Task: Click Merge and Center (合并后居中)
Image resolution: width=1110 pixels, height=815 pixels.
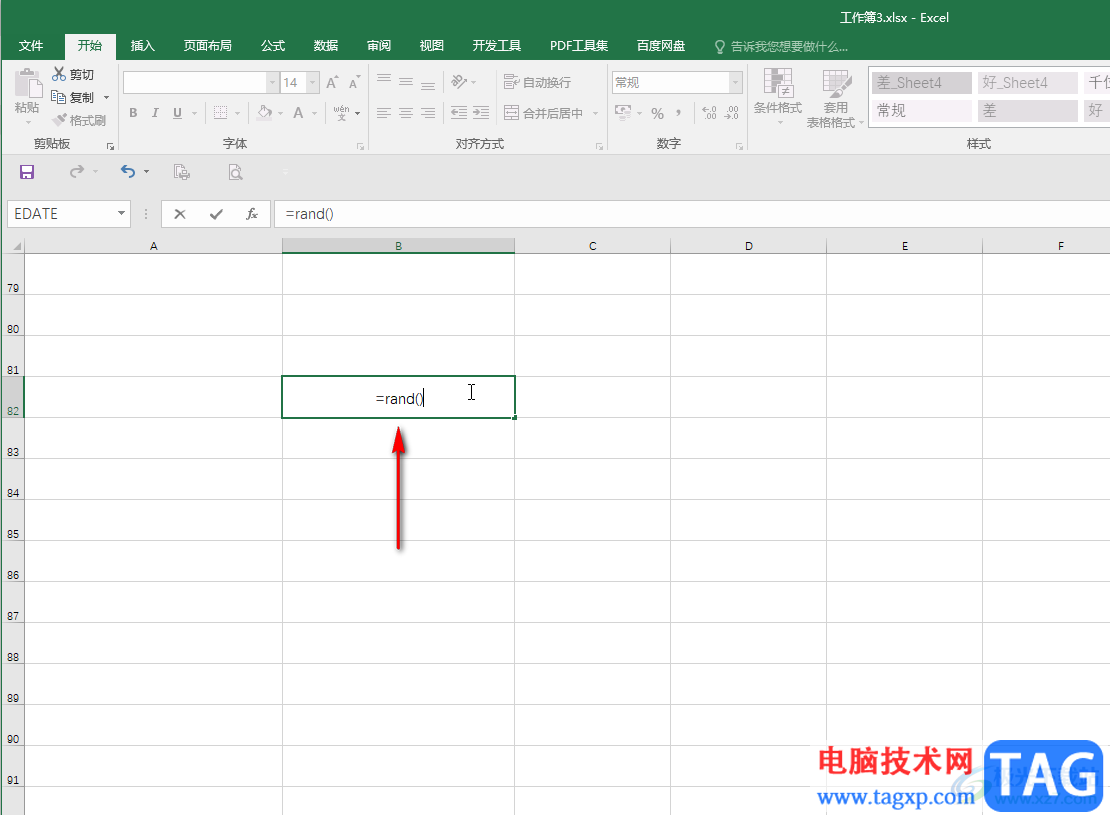Action: pos(544,113)
